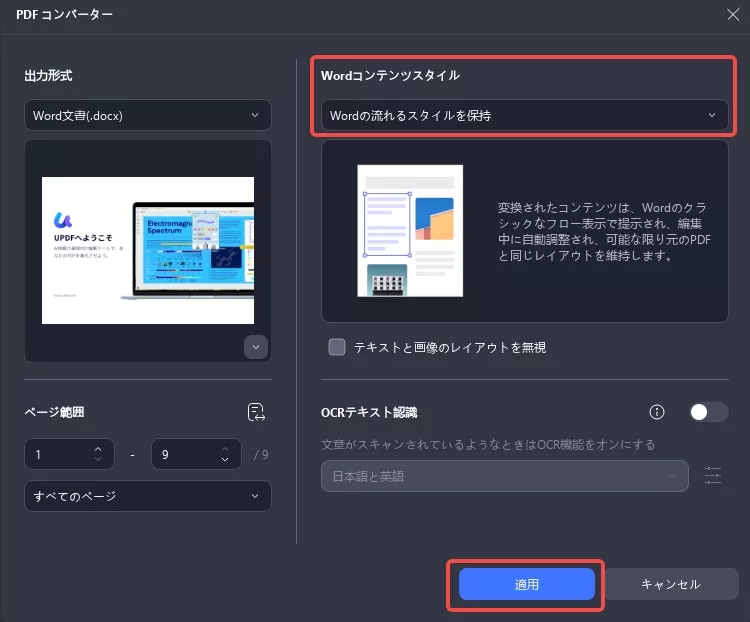Screen dimensions: 750x622
Task: Decrease the start page number
Action: (98, 459)
